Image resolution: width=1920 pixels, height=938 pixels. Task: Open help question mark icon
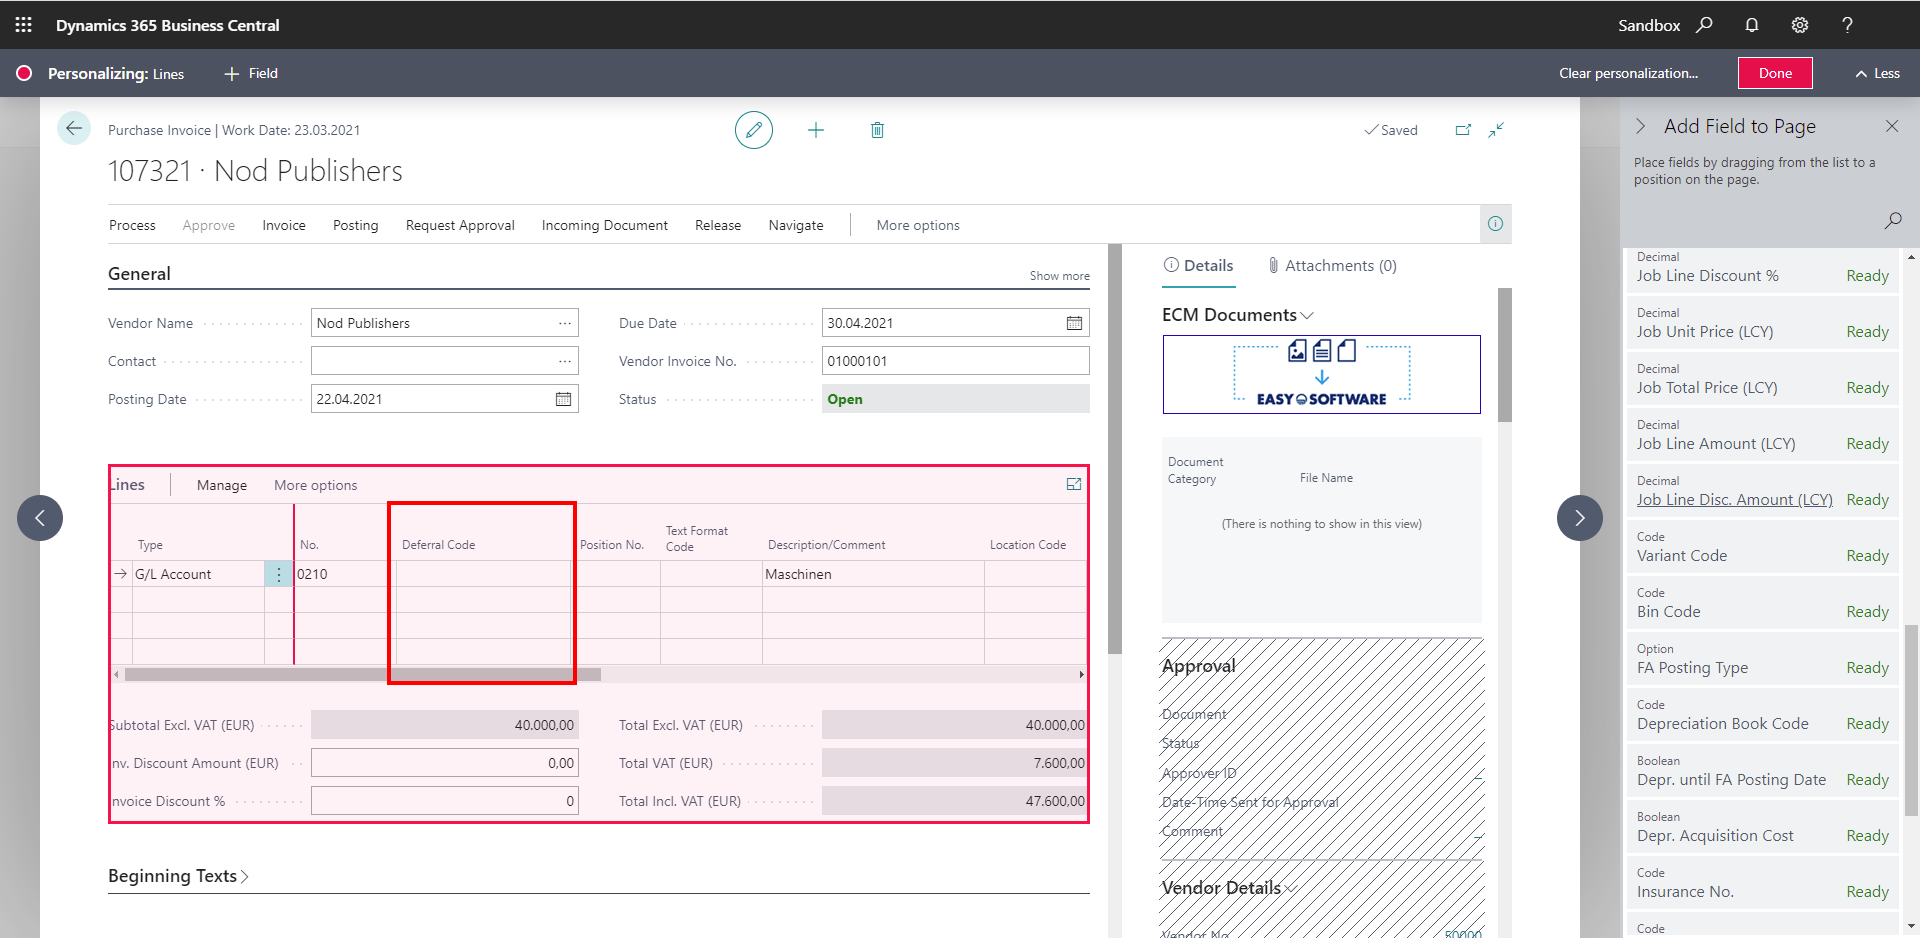(x=1847, y=25)
